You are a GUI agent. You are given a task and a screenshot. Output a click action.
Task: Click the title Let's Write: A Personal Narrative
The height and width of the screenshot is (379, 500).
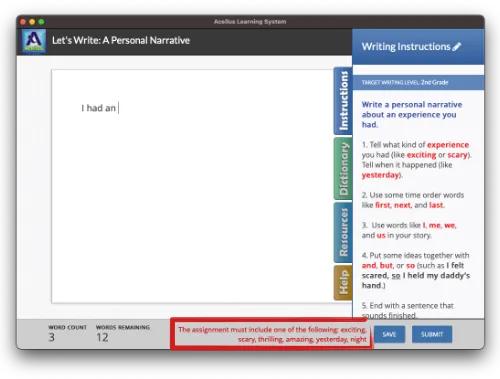pyautogui.click(x=121, y=41)
